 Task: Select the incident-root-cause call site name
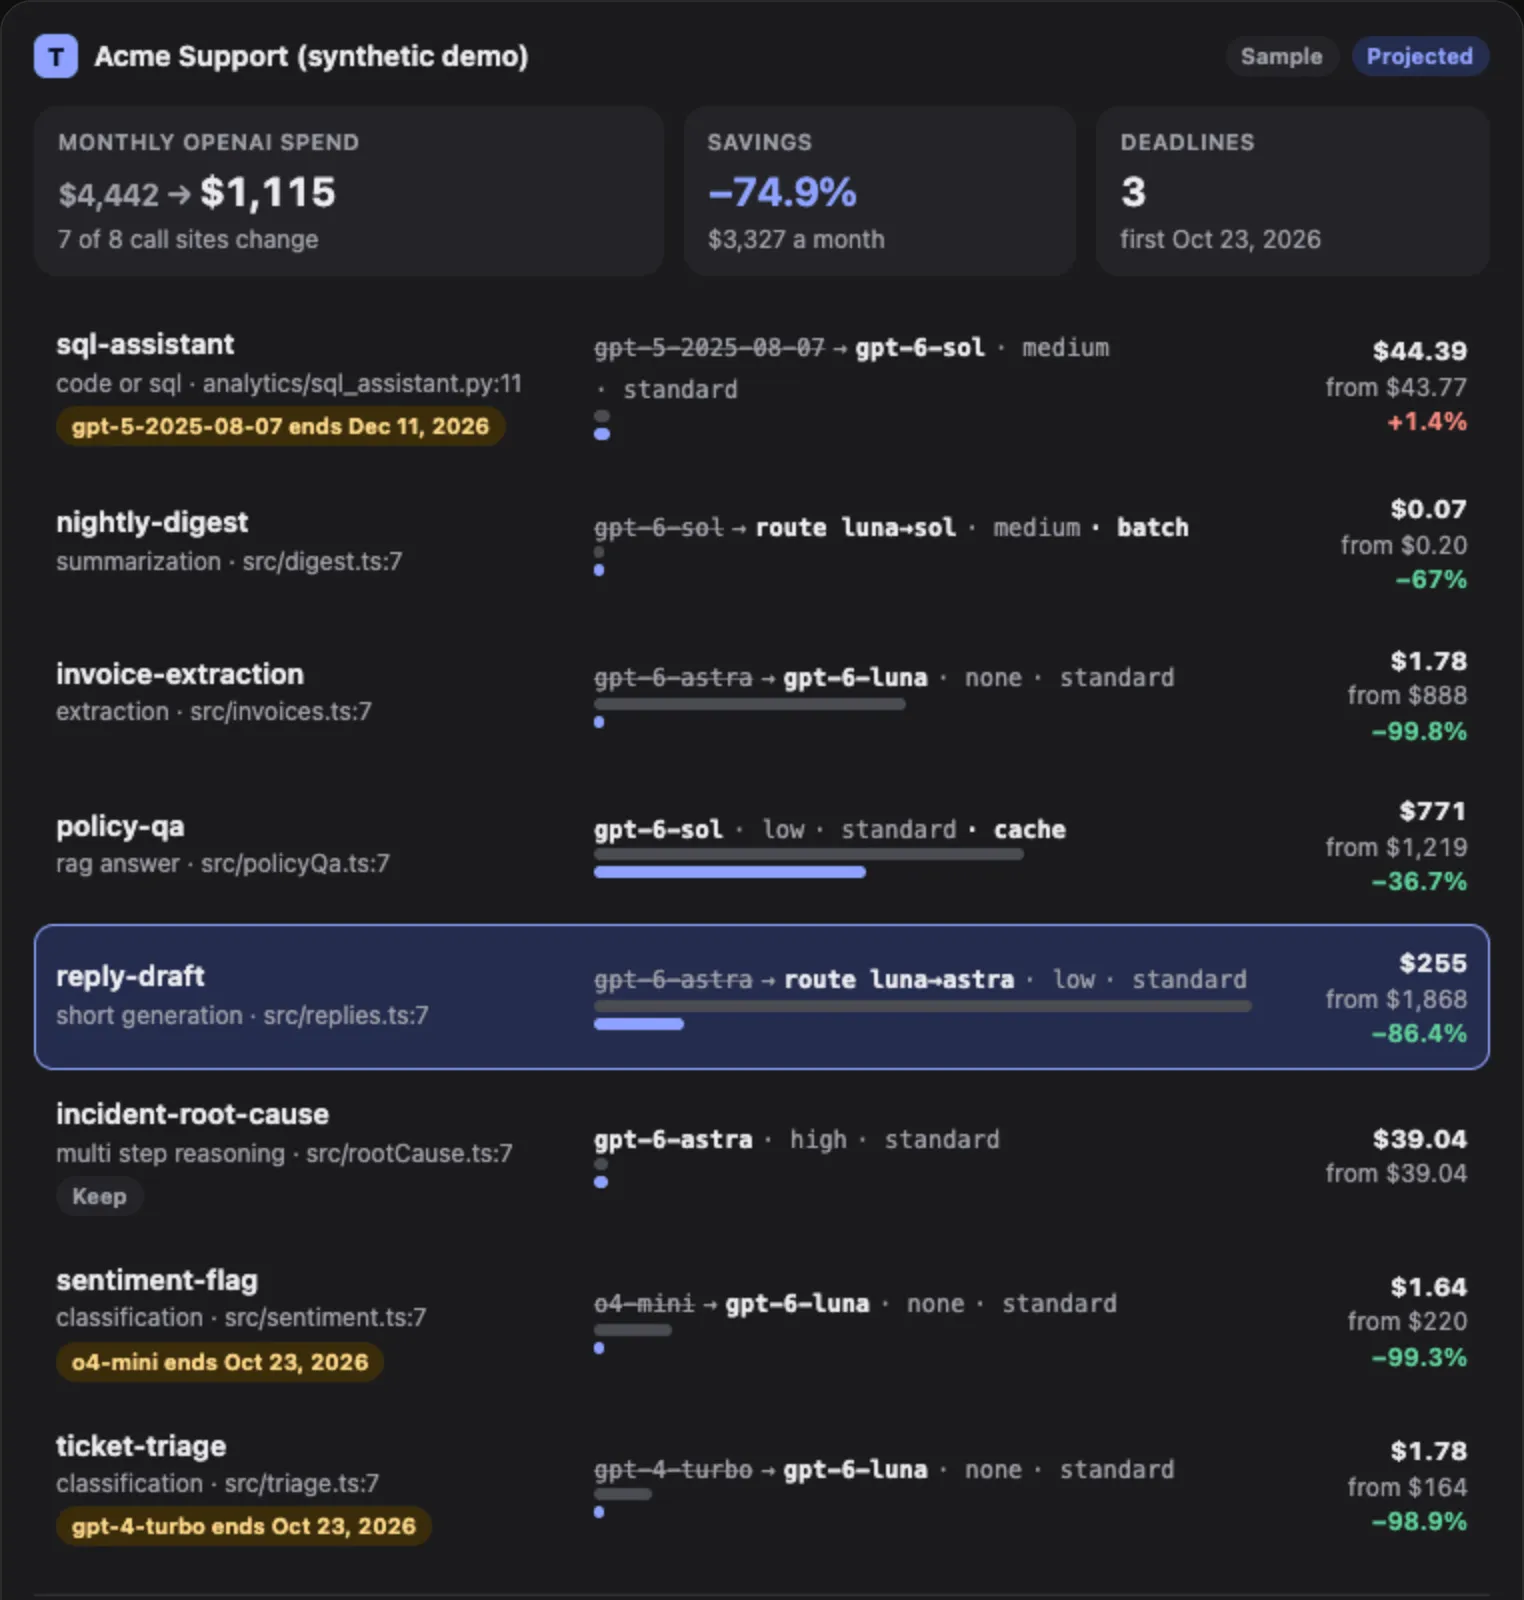tap(192, 1114)
